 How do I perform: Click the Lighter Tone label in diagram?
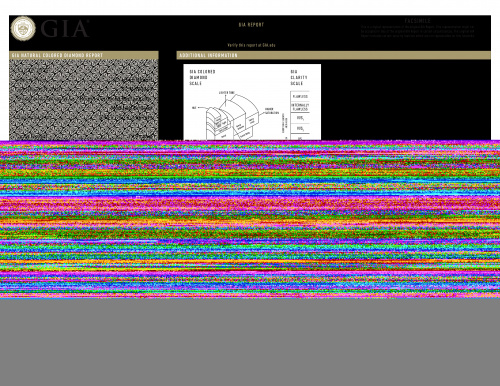click(227, 92)
